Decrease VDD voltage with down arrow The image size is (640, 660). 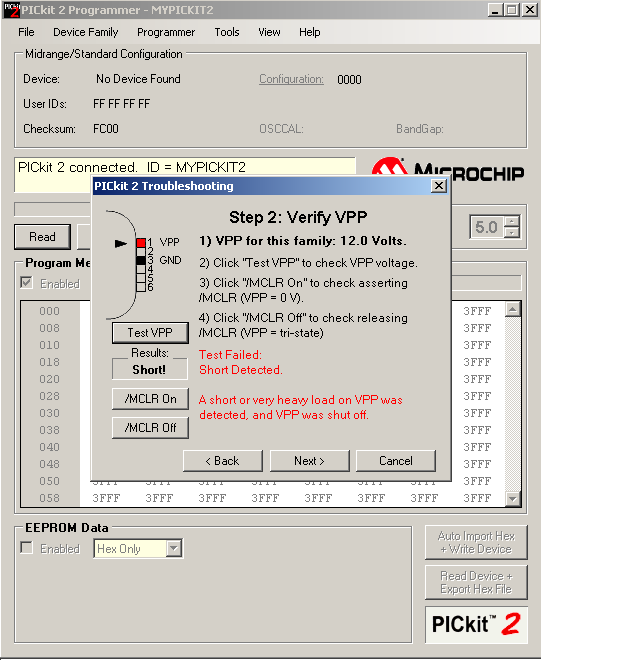tap(512, 232)
